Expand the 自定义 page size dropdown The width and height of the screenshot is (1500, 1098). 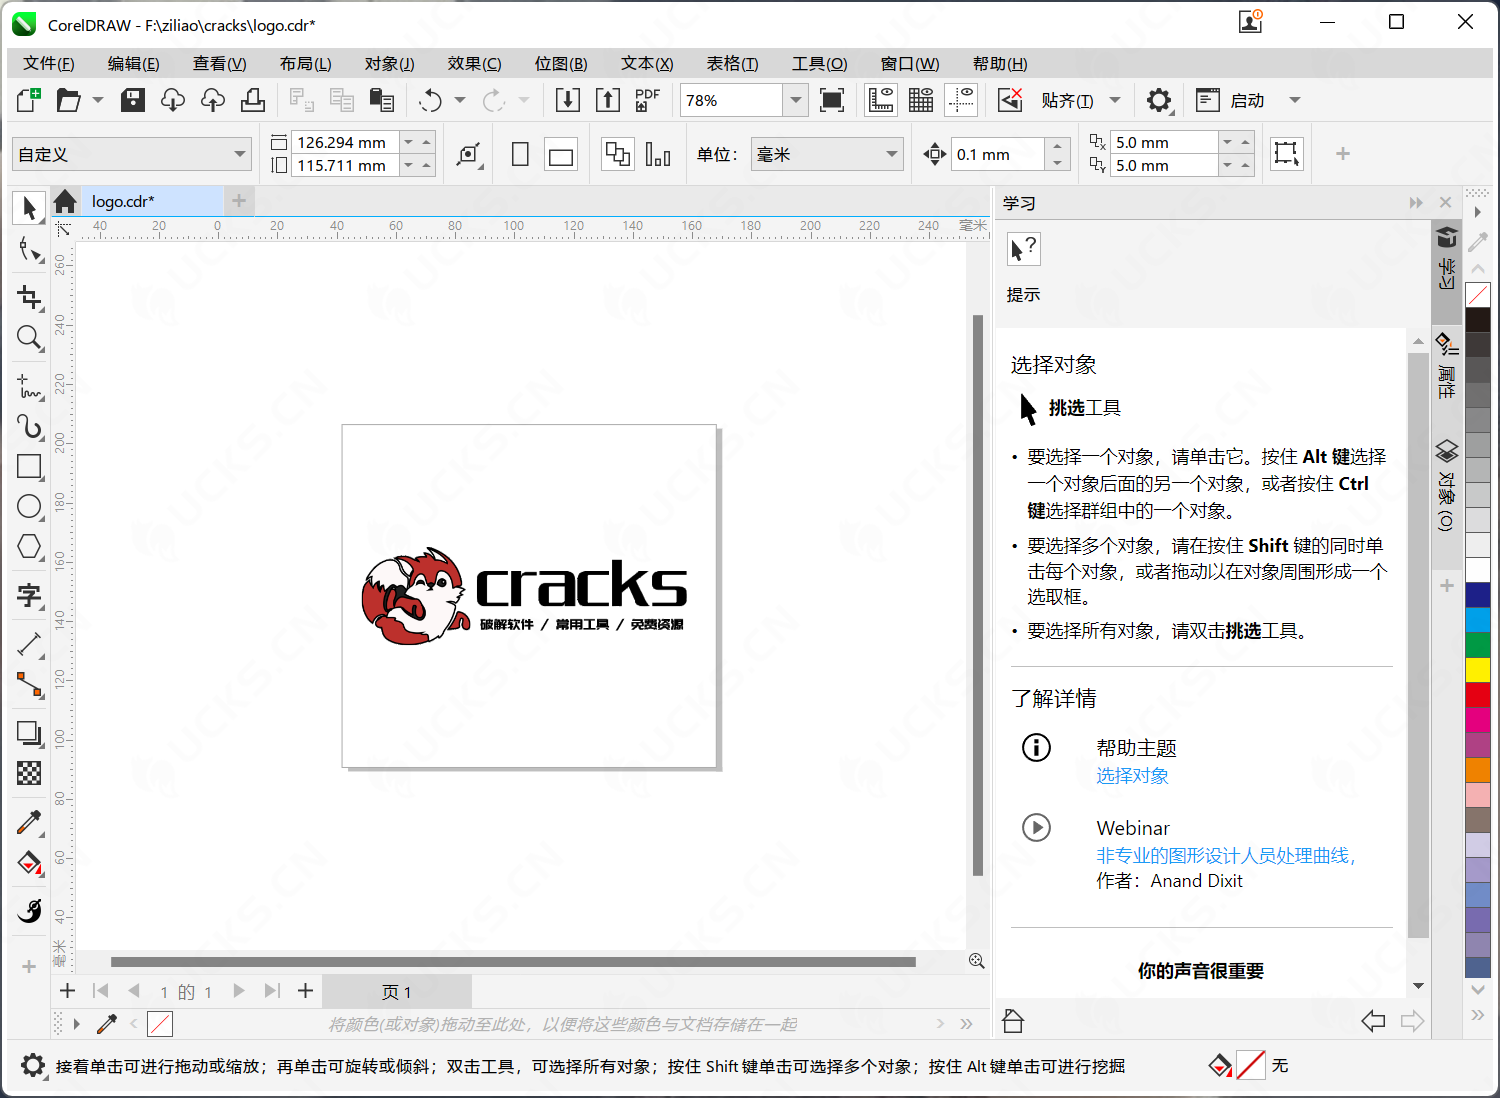click(x=240, y=153)
